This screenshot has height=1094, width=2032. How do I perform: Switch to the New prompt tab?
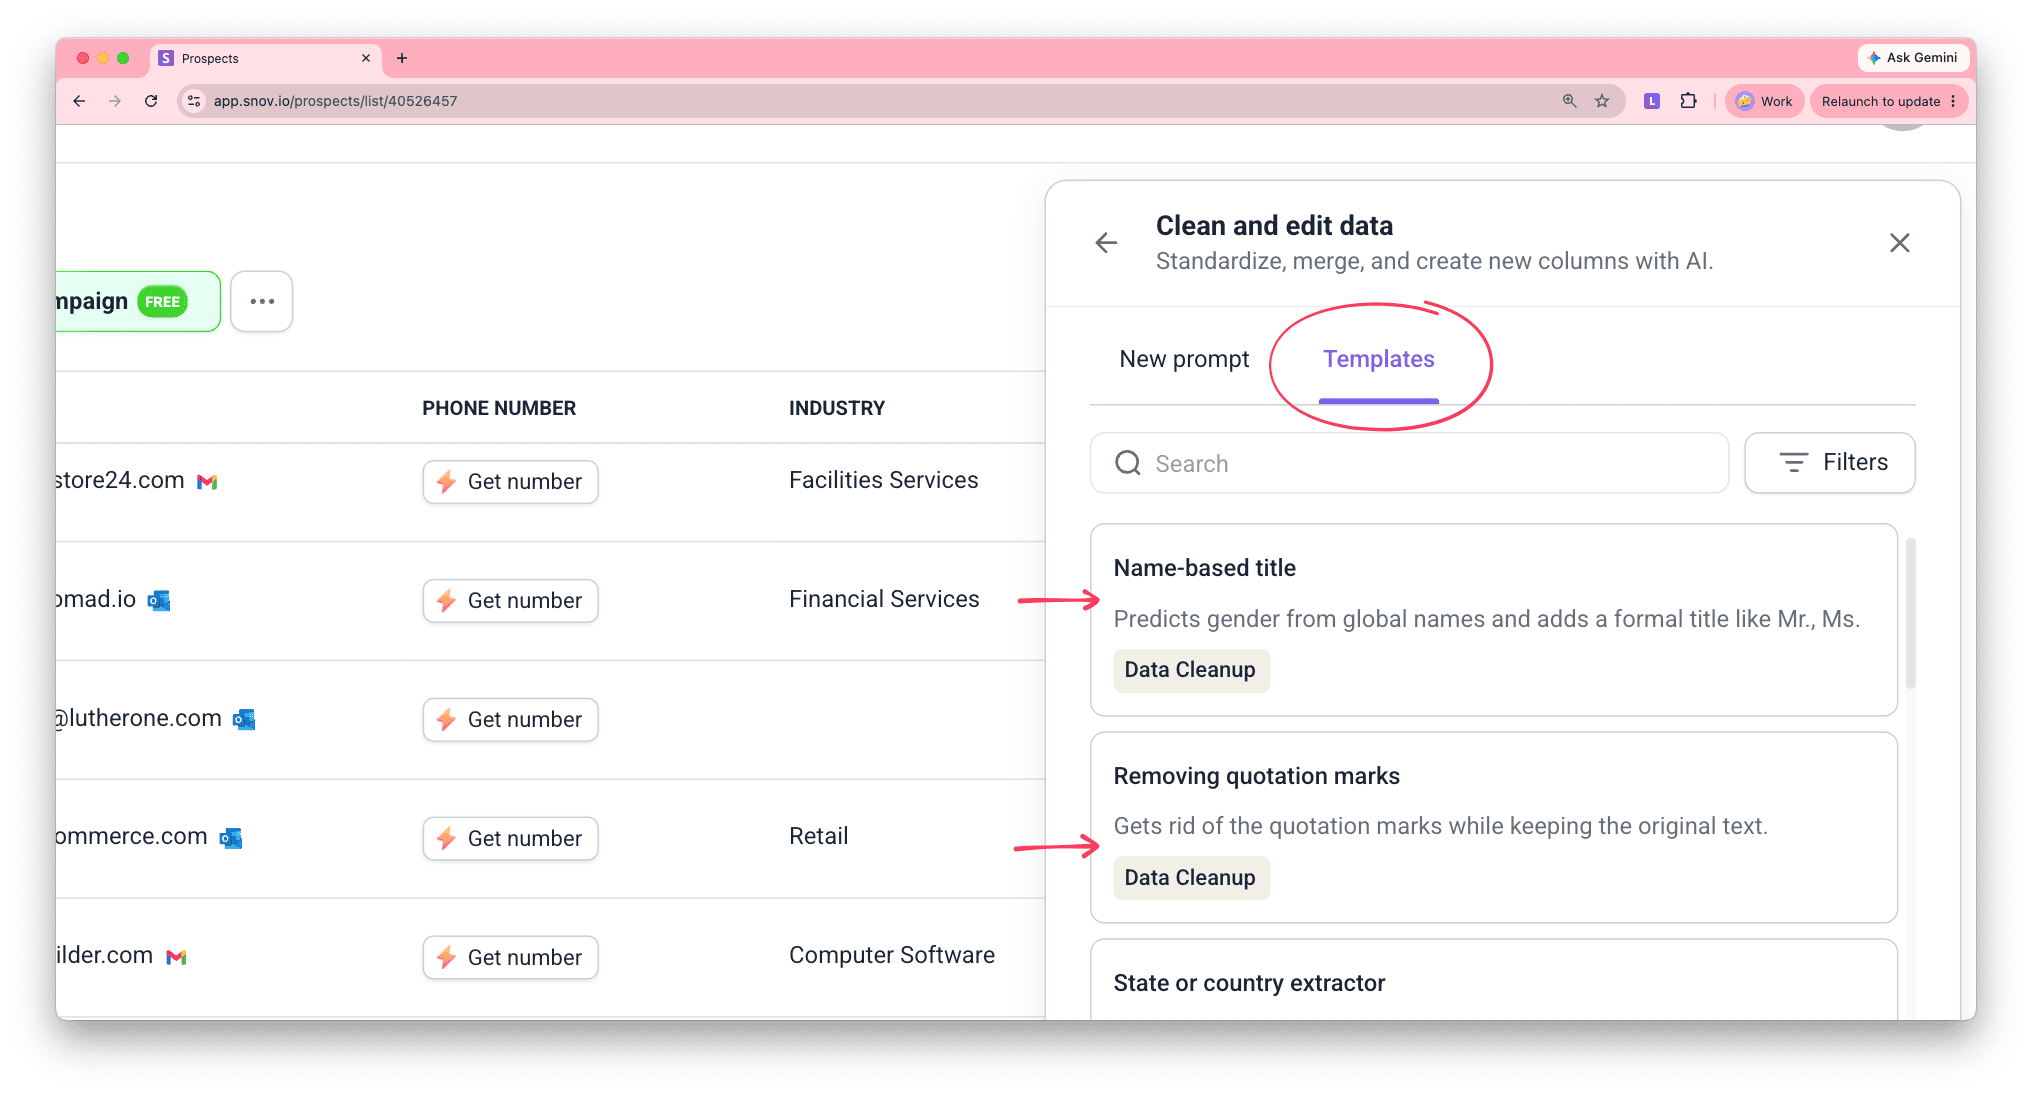point(1184,359)
